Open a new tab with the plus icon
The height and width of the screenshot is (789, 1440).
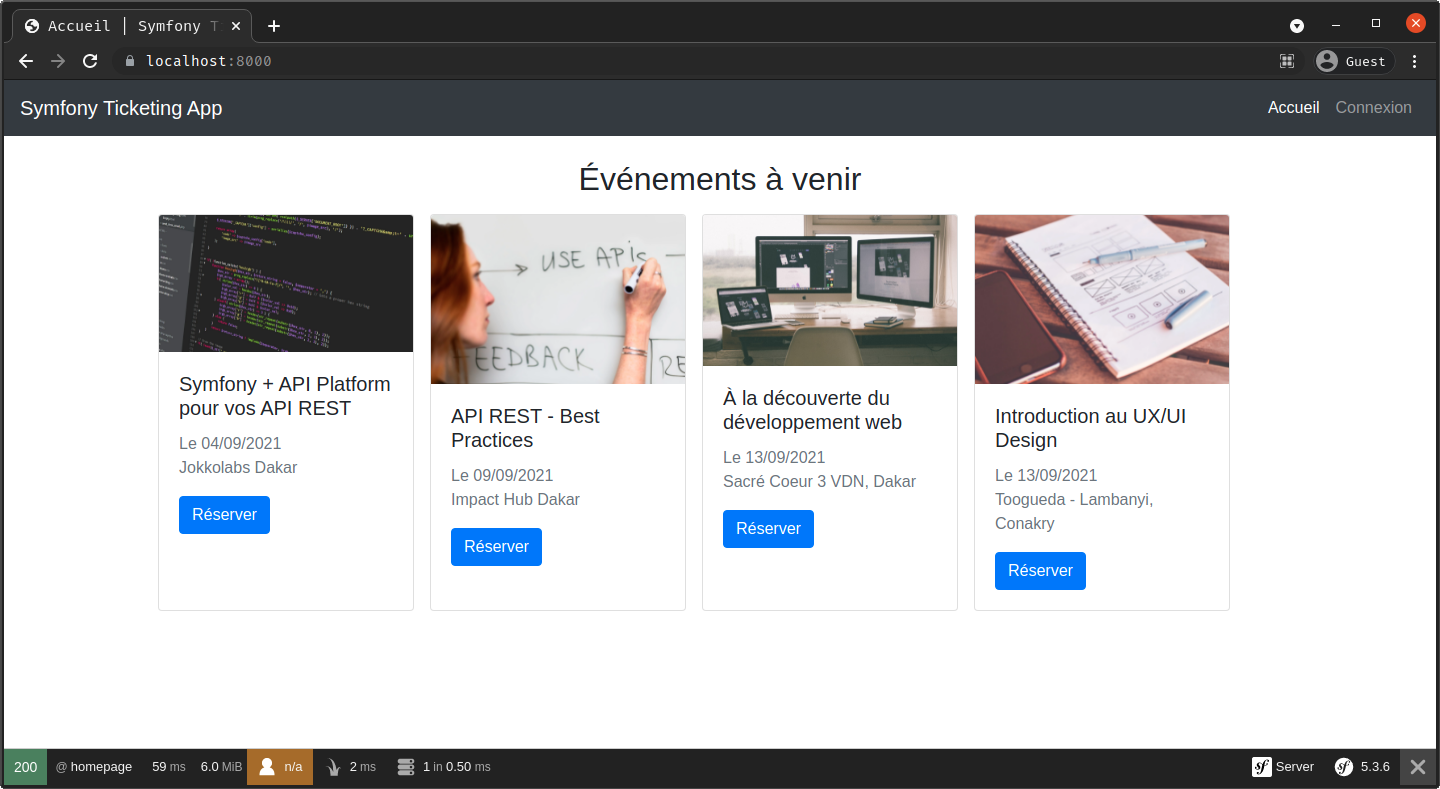274,26
